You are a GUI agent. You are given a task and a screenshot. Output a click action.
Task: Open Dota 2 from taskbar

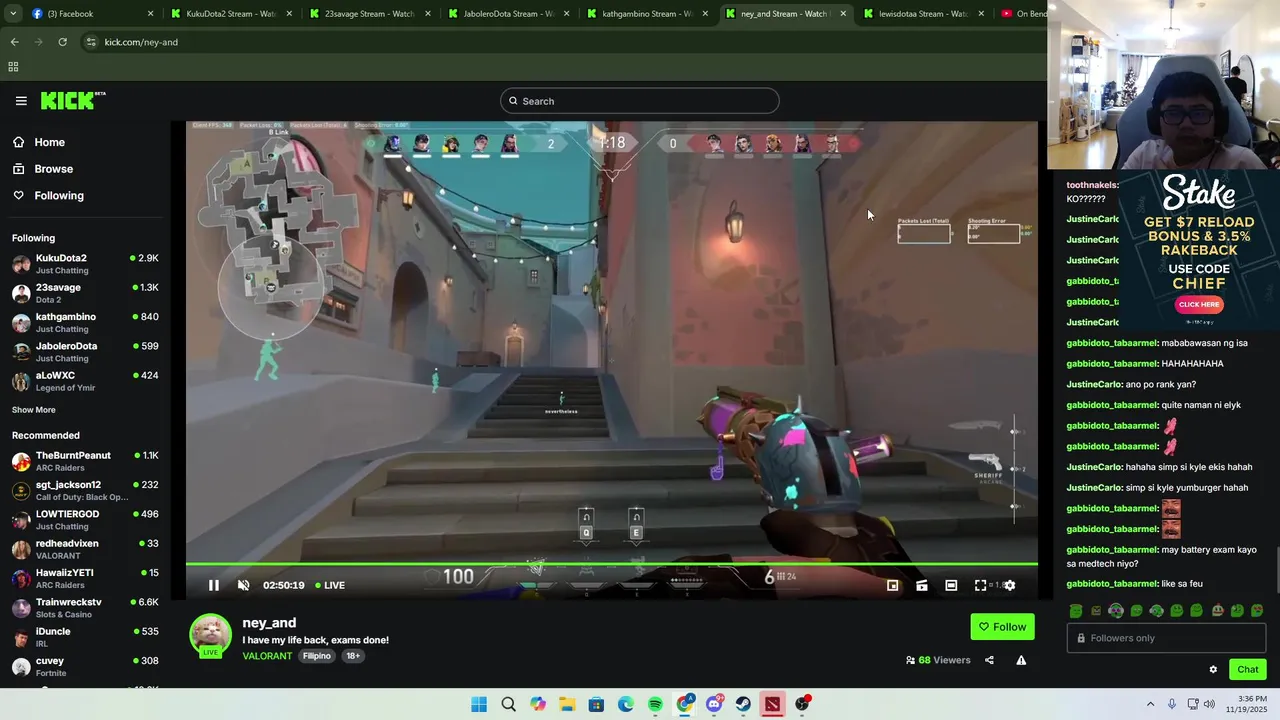click(772, 704)
